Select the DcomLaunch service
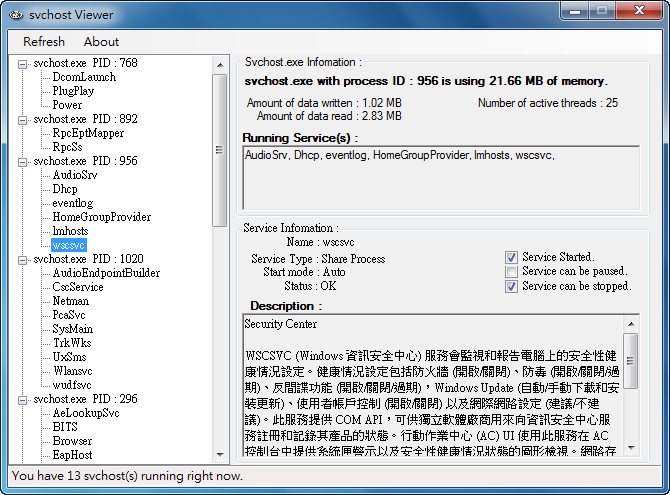670x495 pixels. click(x=84, y=77)
